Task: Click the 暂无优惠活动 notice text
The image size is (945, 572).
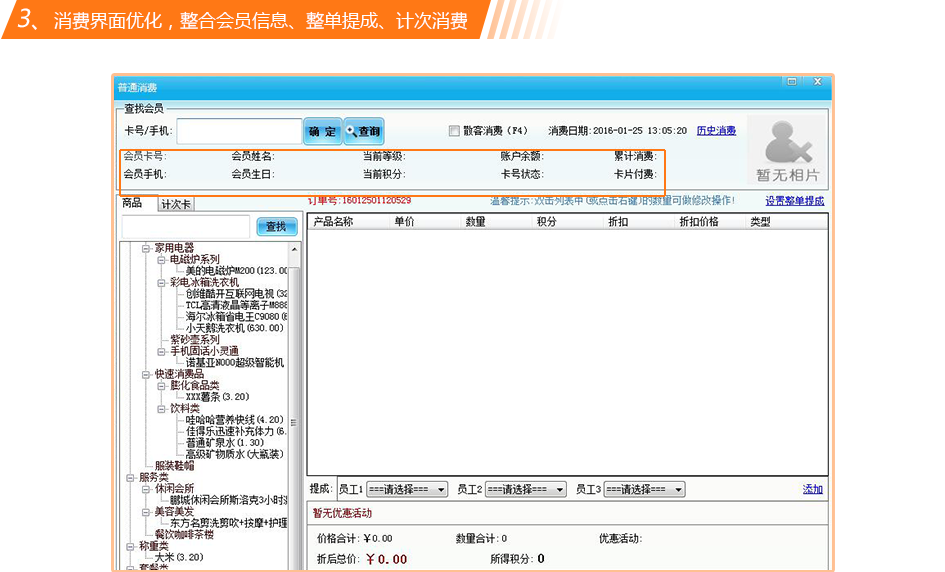Action: [342, 513]
